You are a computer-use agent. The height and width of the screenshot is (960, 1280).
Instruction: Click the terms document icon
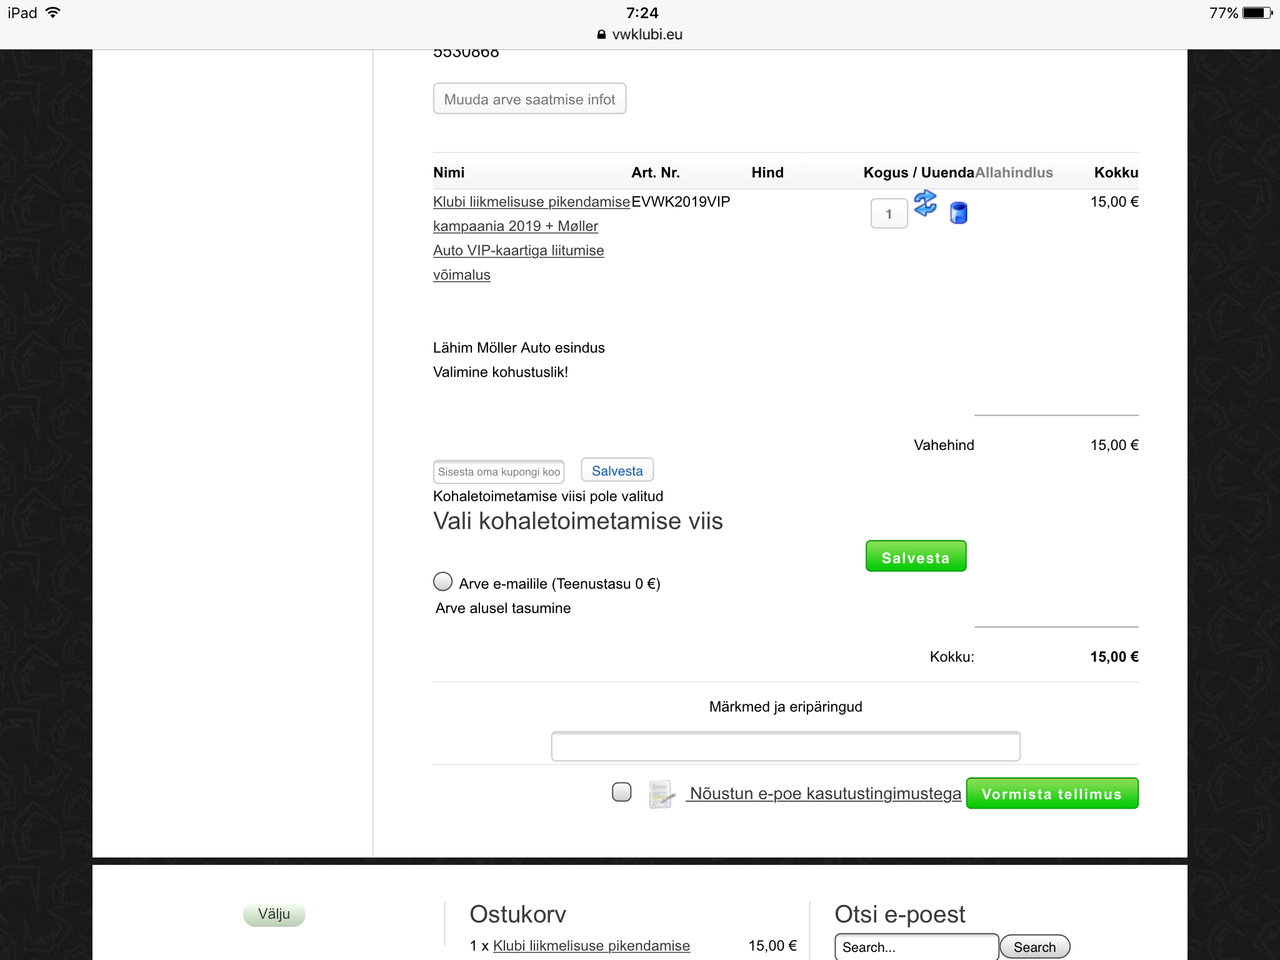click(660, 794)
